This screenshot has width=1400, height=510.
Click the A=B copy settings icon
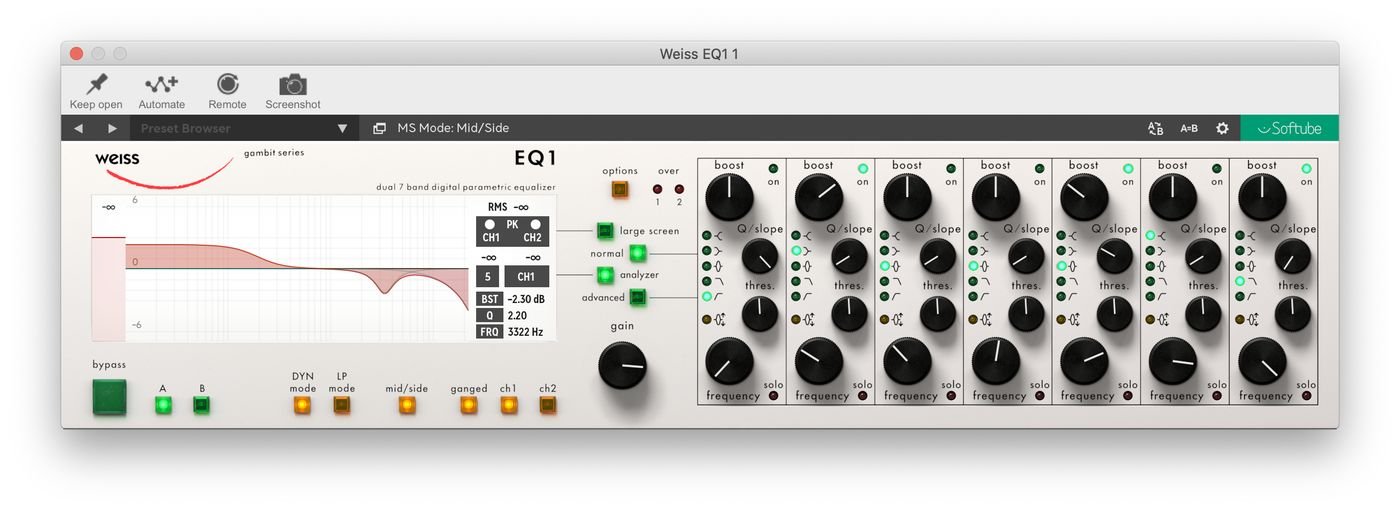click(1189, 128)
